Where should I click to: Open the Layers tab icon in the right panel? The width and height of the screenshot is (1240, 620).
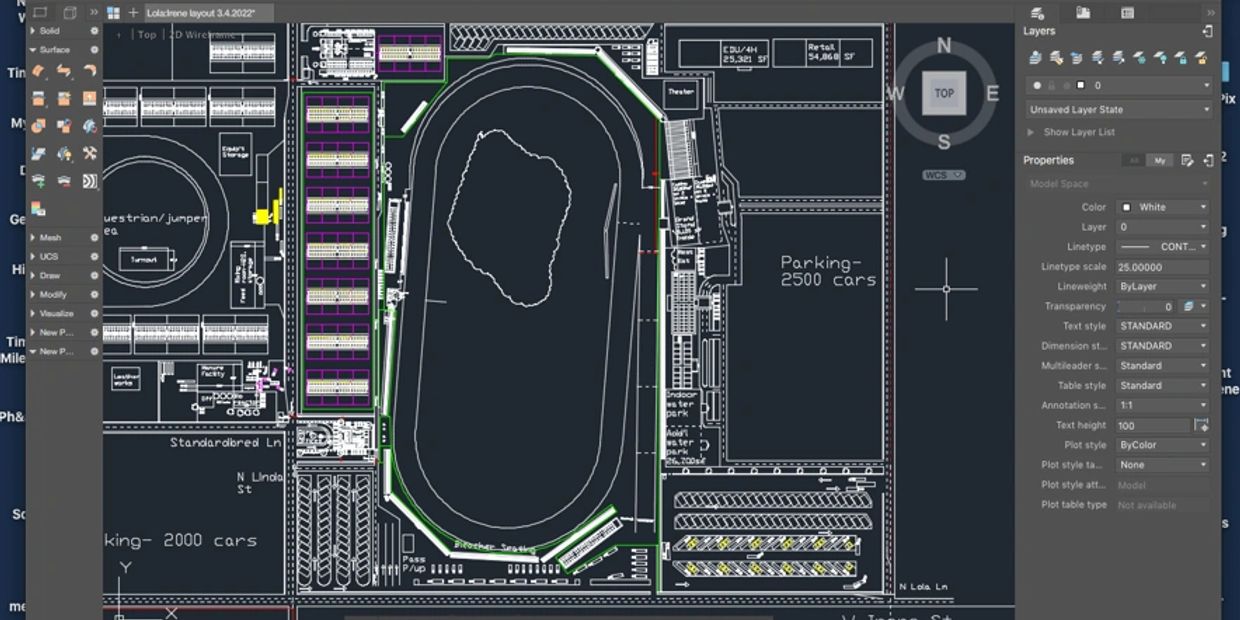pos(1038,12)
